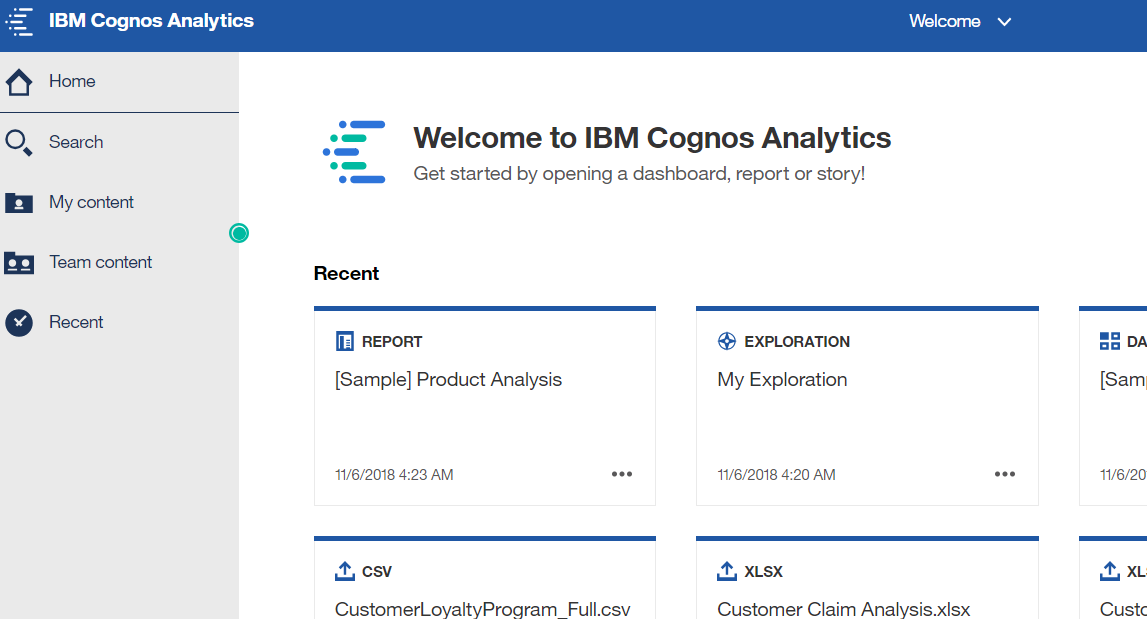Click the Welcome to IBM Cognos Analytics heading
This screenshot has height=619, width=1147.
(x=653, y=138)
